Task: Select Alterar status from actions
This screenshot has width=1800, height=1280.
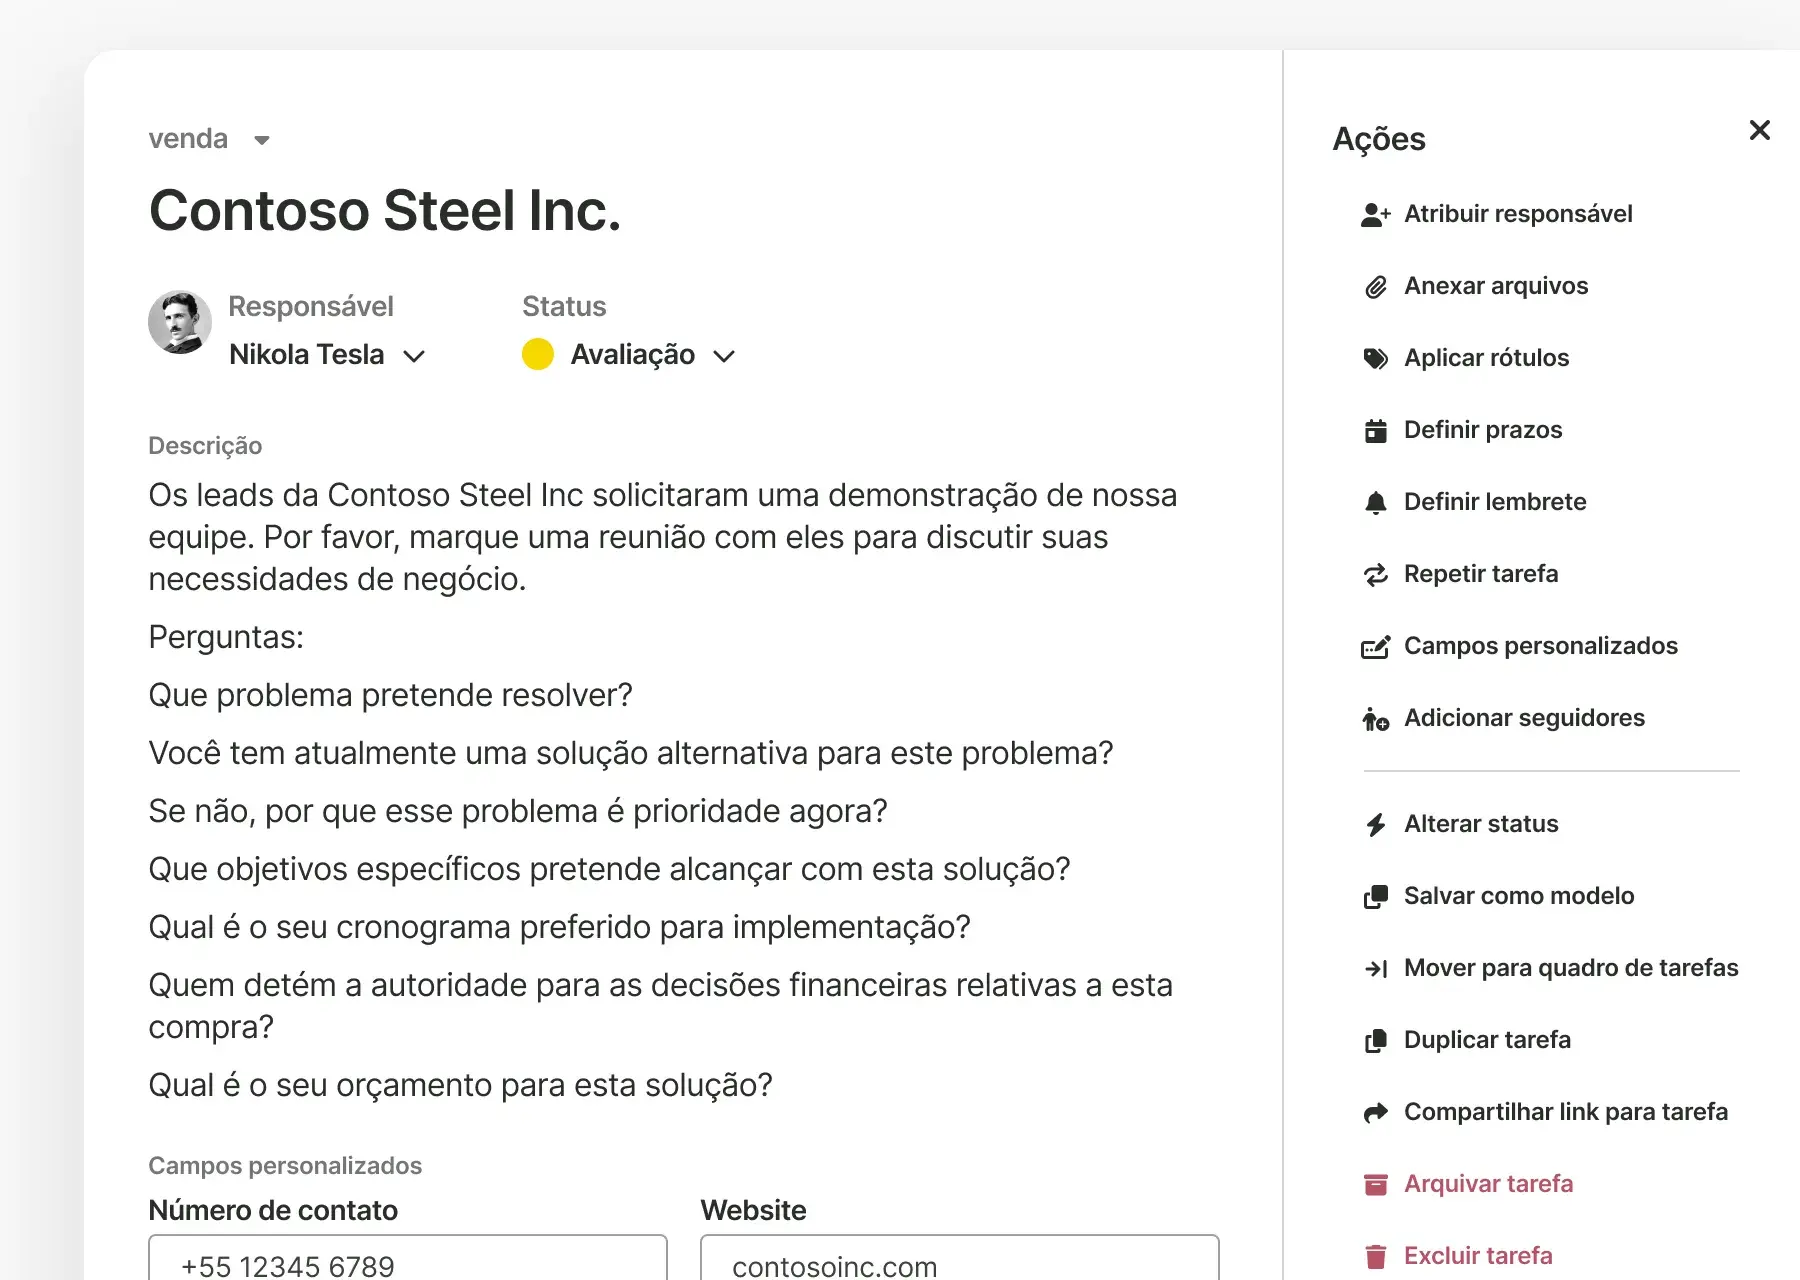Action: click(x=1480, y=824)
